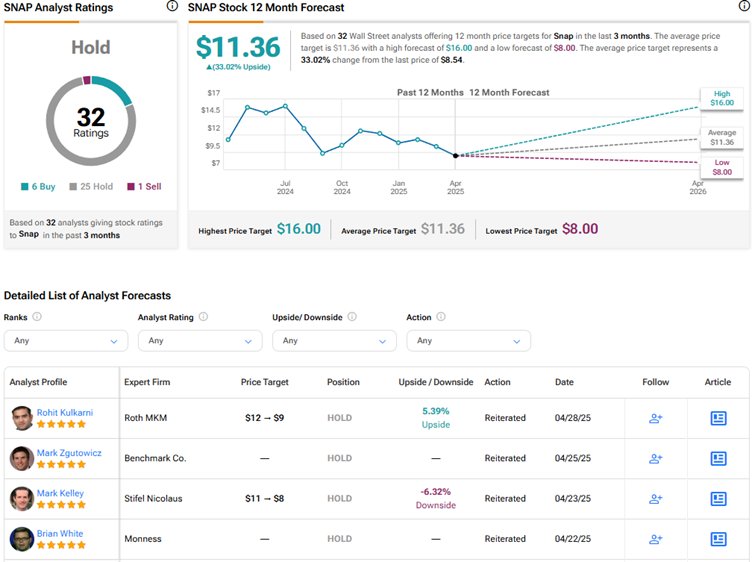Open Brian White analyst profile link
The height and width of the screenshot is (562, 752).
click(60, 533)
